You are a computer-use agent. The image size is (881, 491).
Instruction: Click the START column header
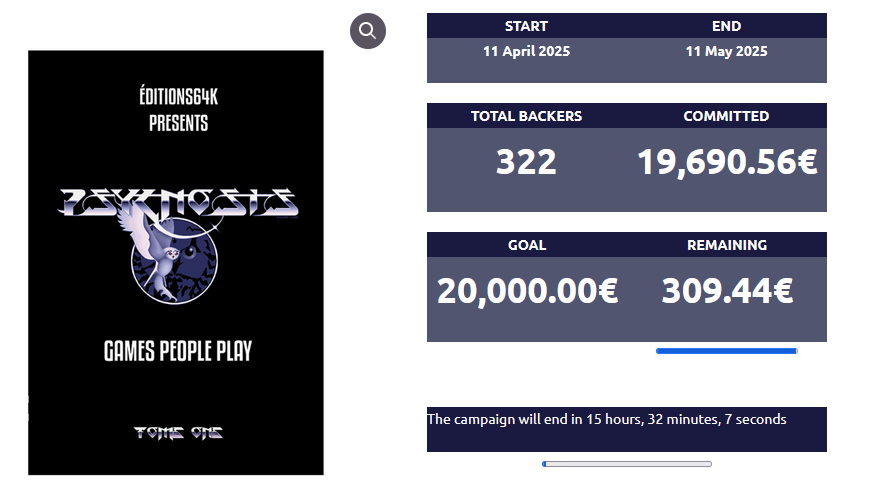[x=526, y=26]
